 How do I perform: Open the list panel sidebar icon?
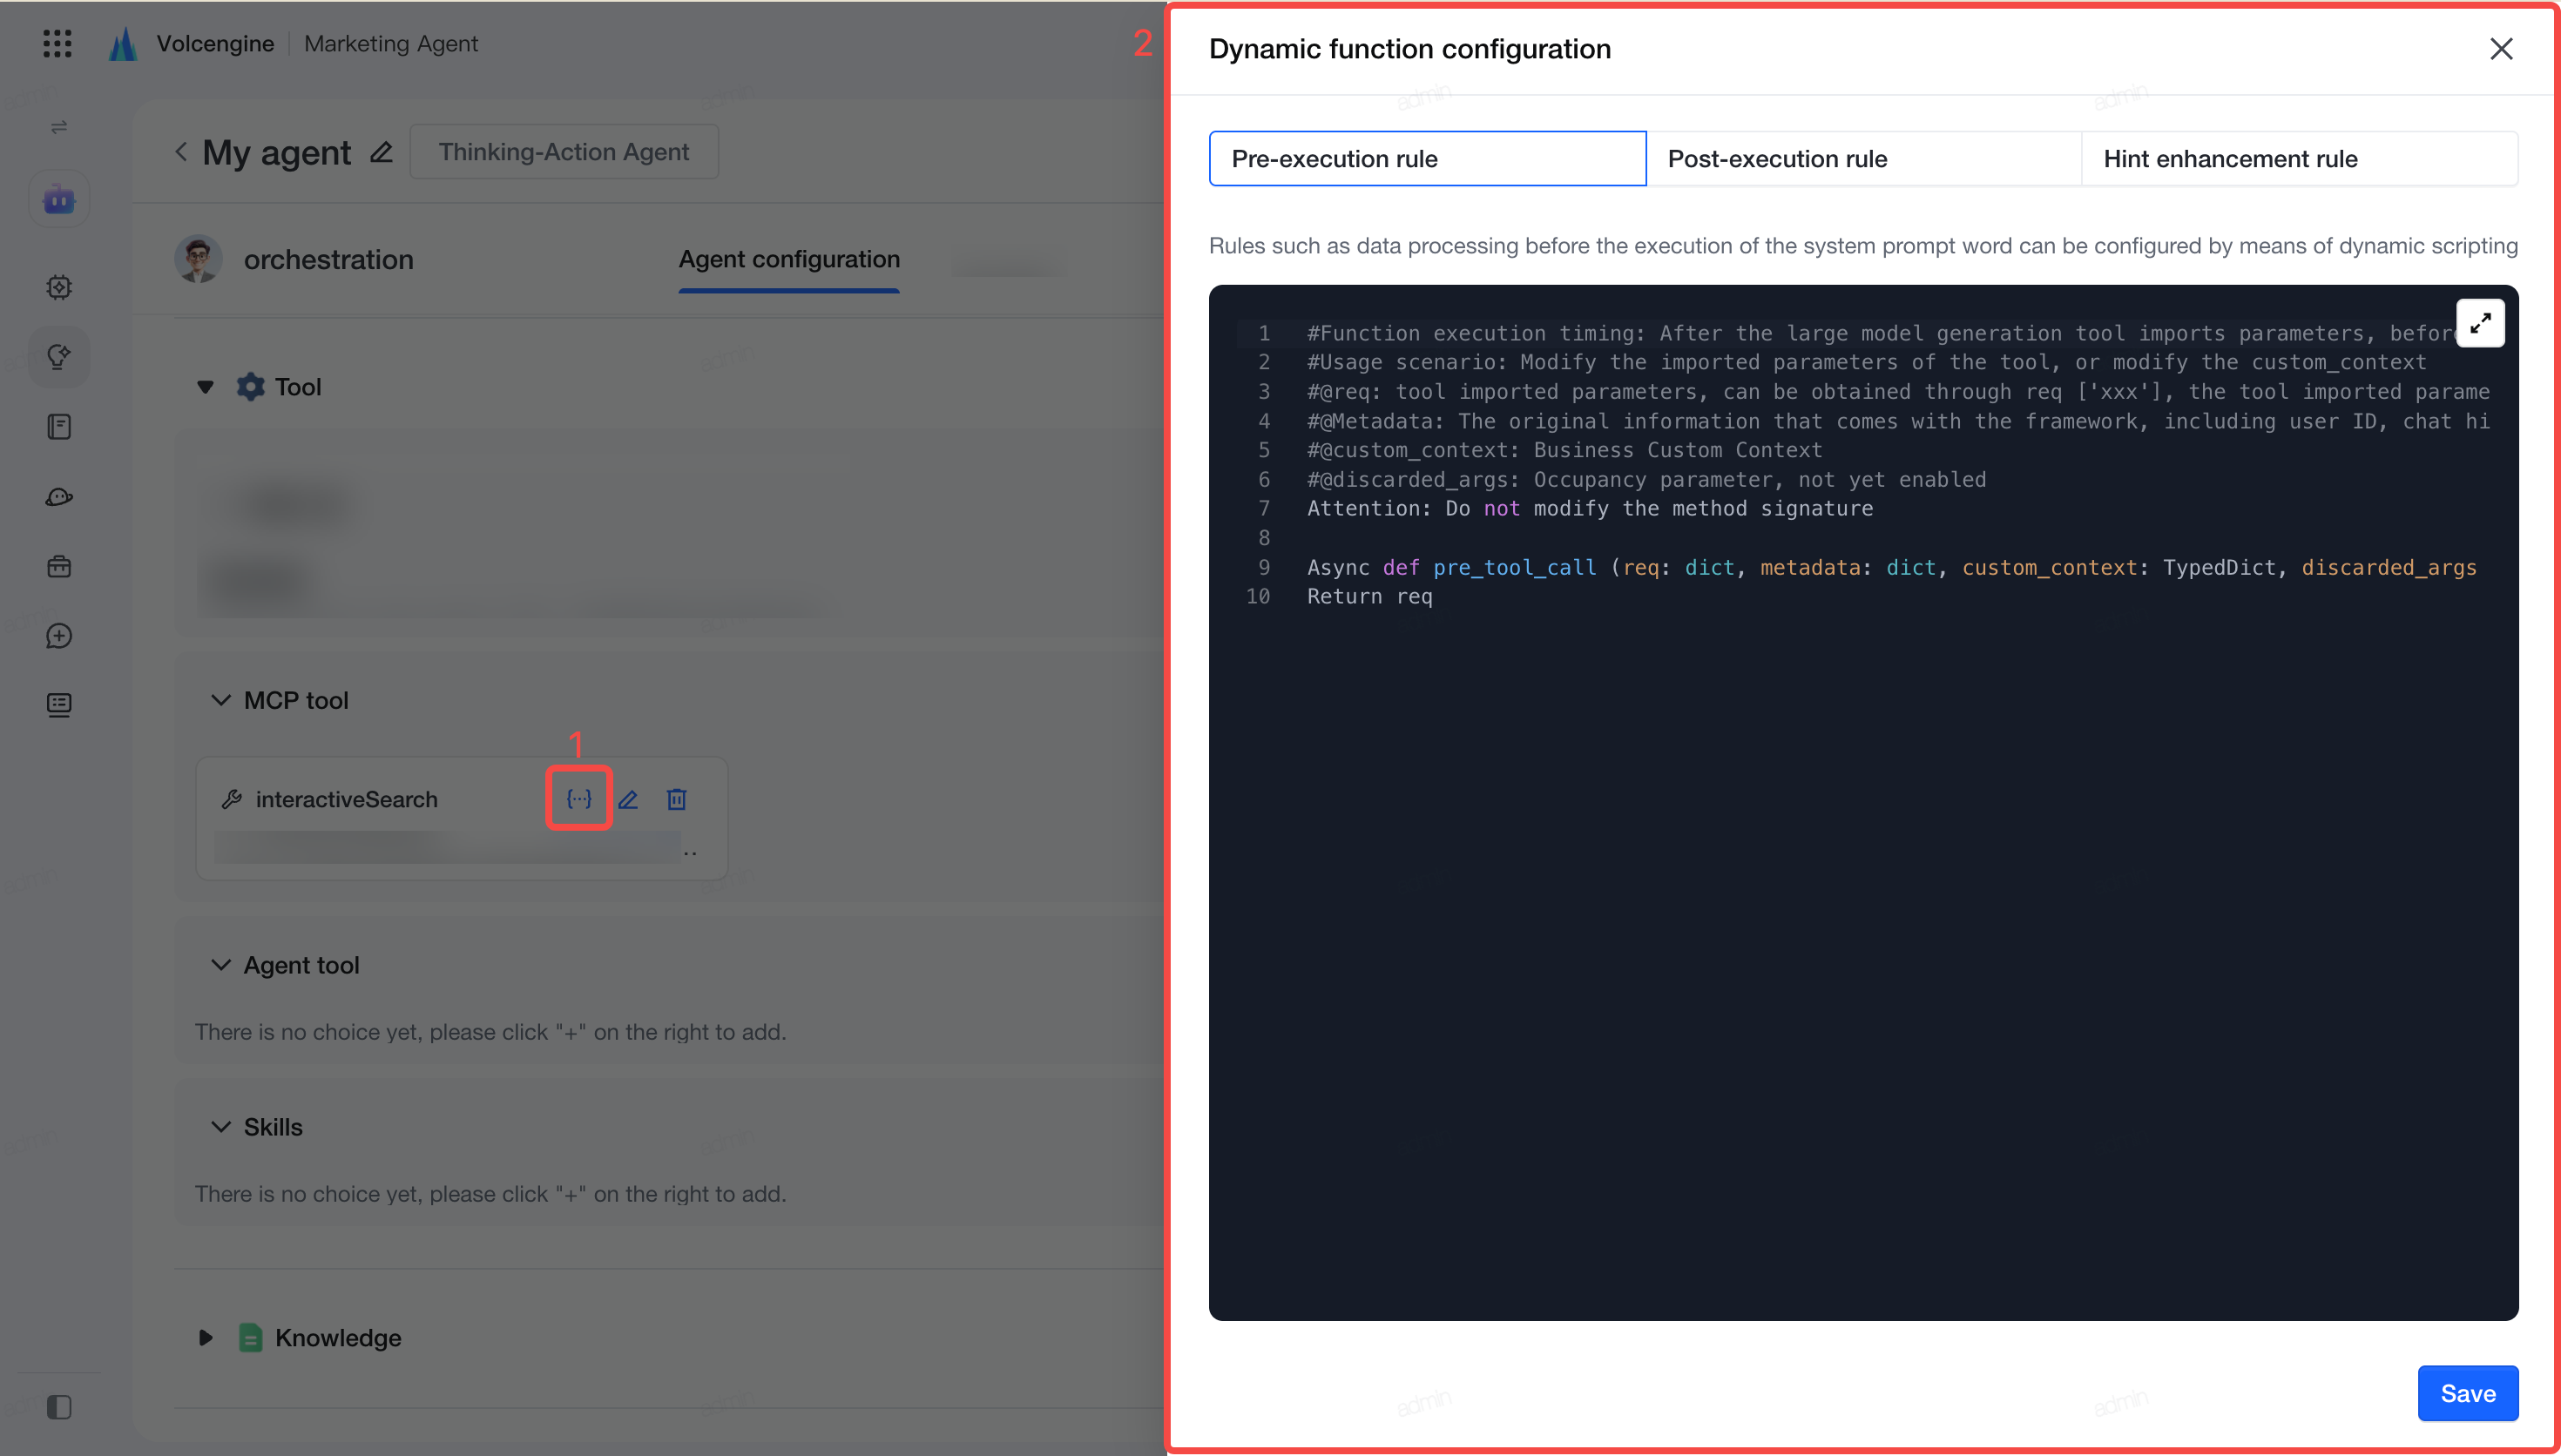click(59, 705)
